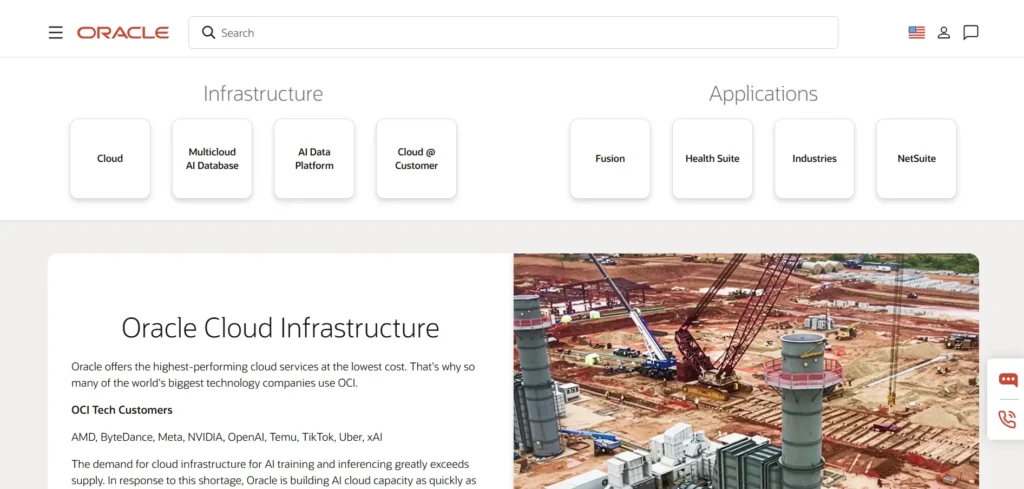Click the construction site image
The height and width of the screenshot is (489, 1024).
click(746, 371)
